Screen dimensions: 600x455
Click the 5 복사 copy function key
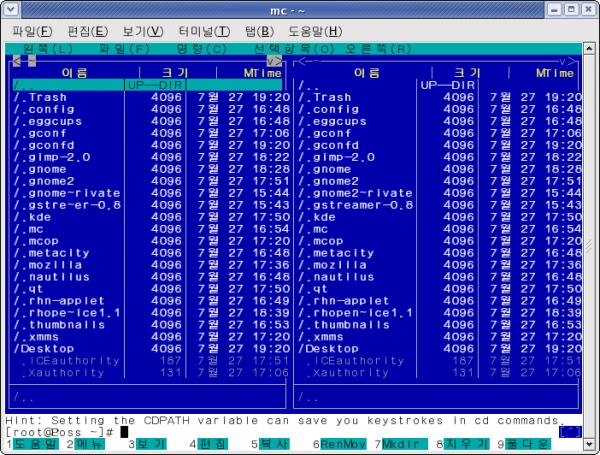(270, 444)
